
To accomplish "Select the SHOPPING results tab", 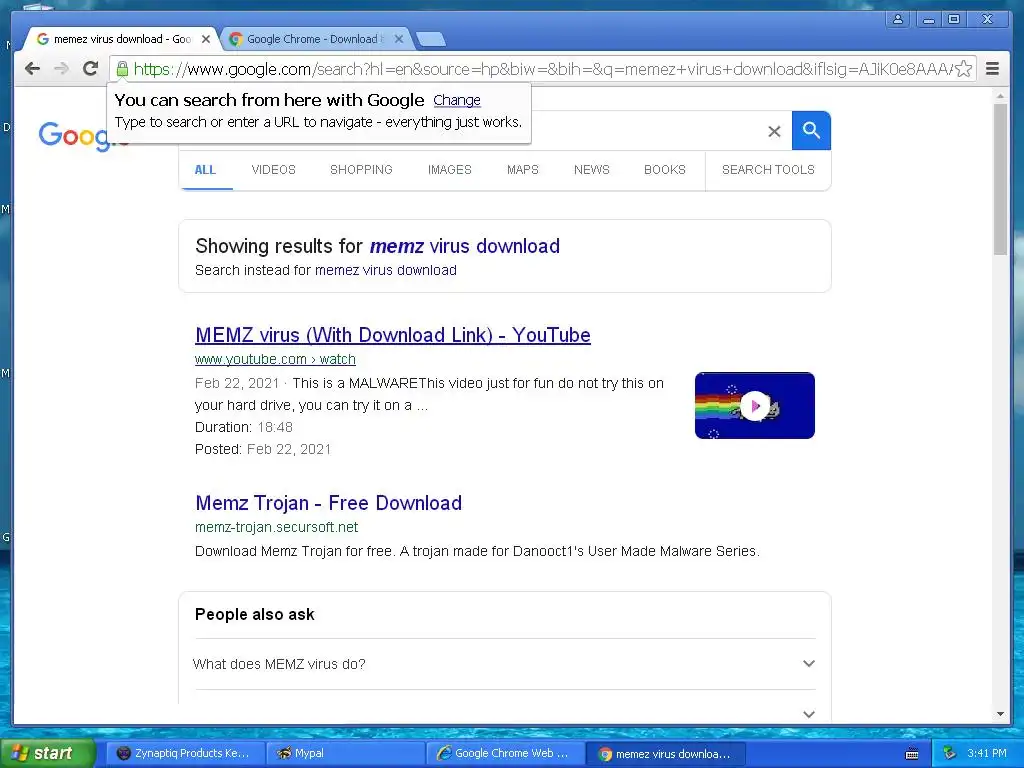I will [361, 170].
